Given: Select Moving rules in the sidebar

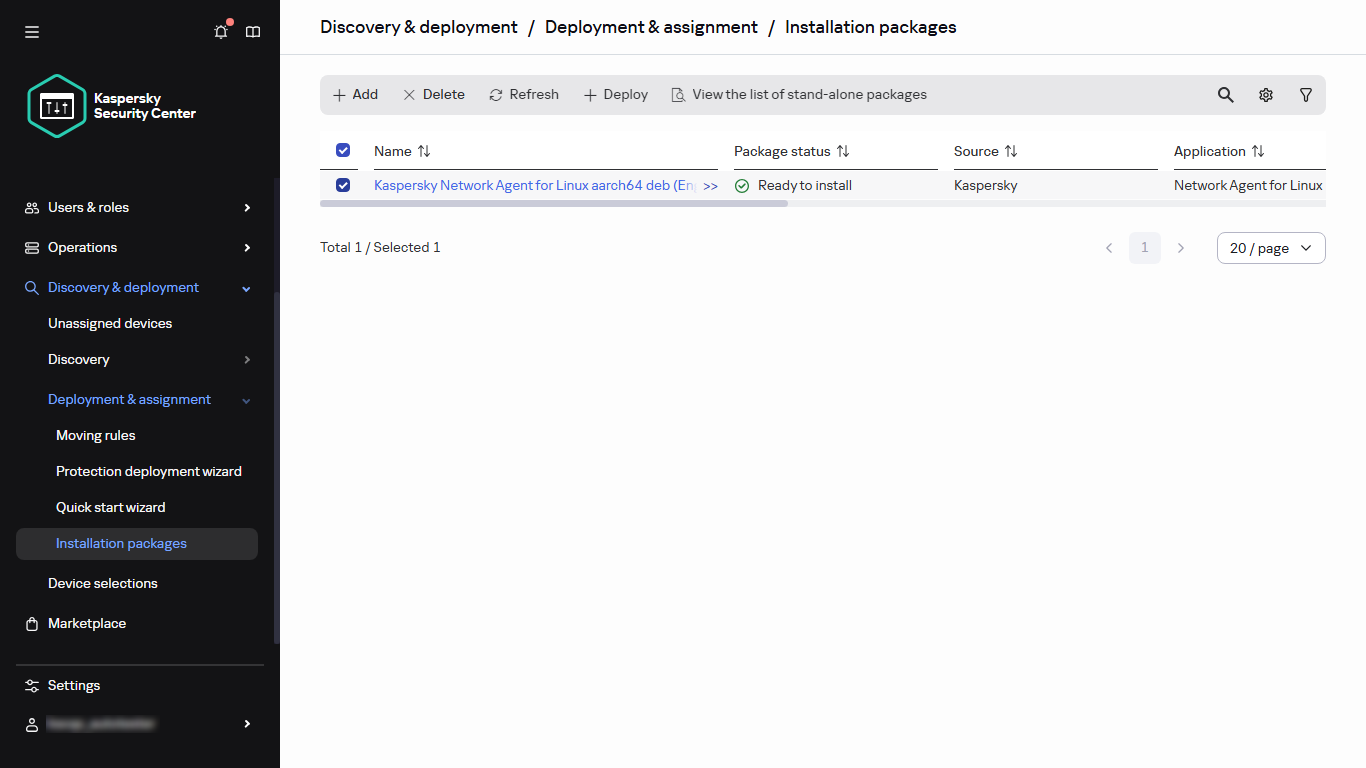Looking at the screenshot, I should (95, 435).
